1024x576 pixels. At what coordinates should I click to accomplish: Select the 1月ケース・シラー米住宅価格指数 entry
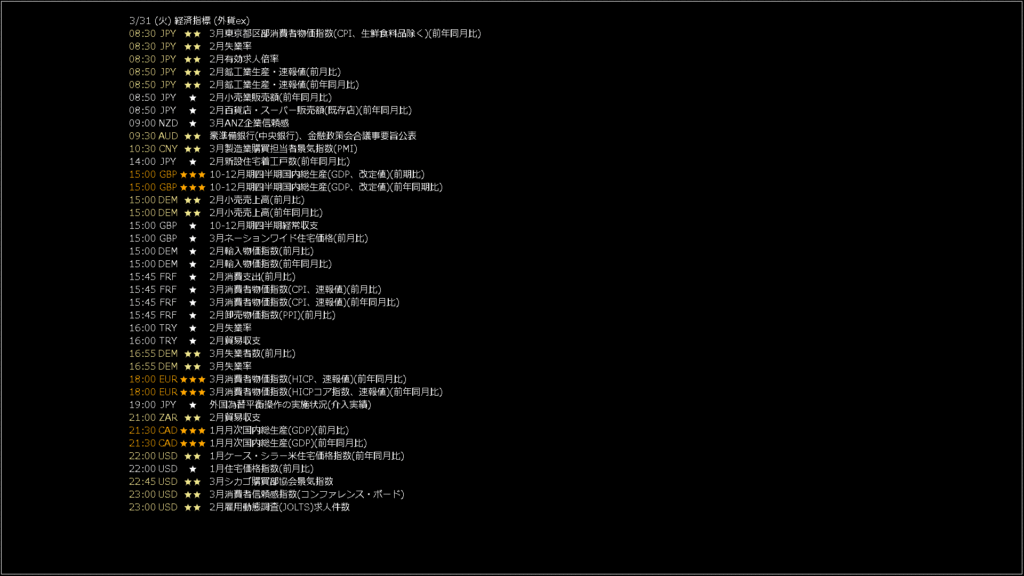coord(307,456)
